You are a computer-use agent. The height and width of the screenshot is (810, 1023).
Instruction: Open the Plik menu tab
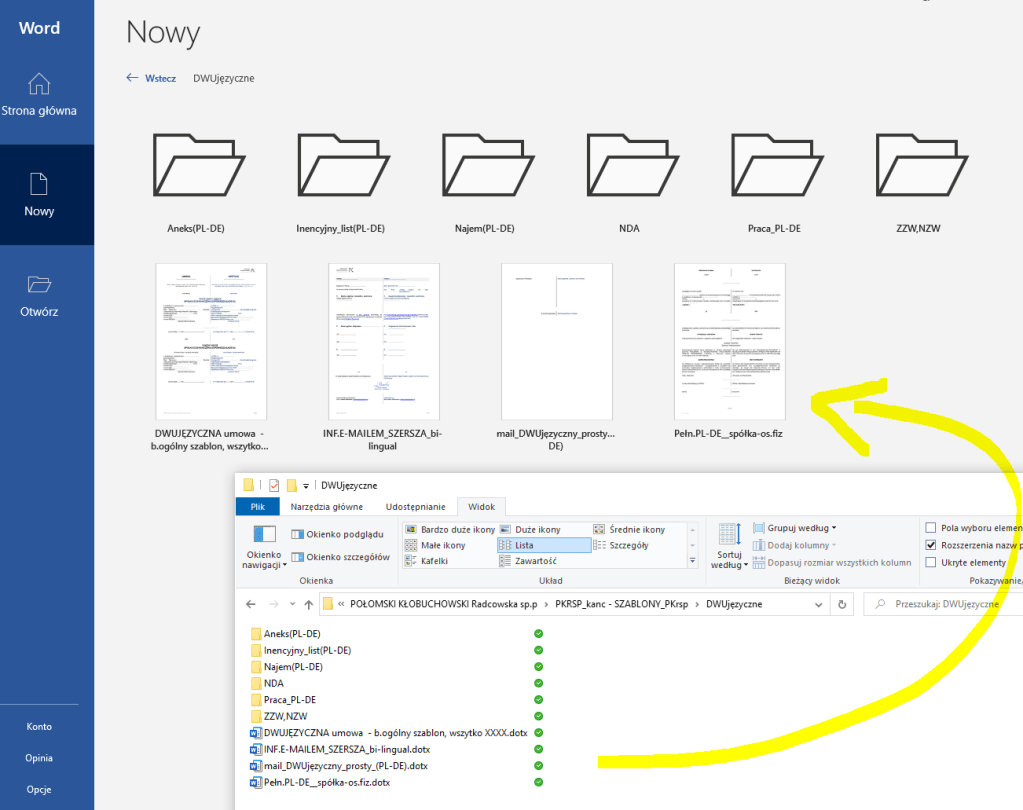(x=257, y=507)
